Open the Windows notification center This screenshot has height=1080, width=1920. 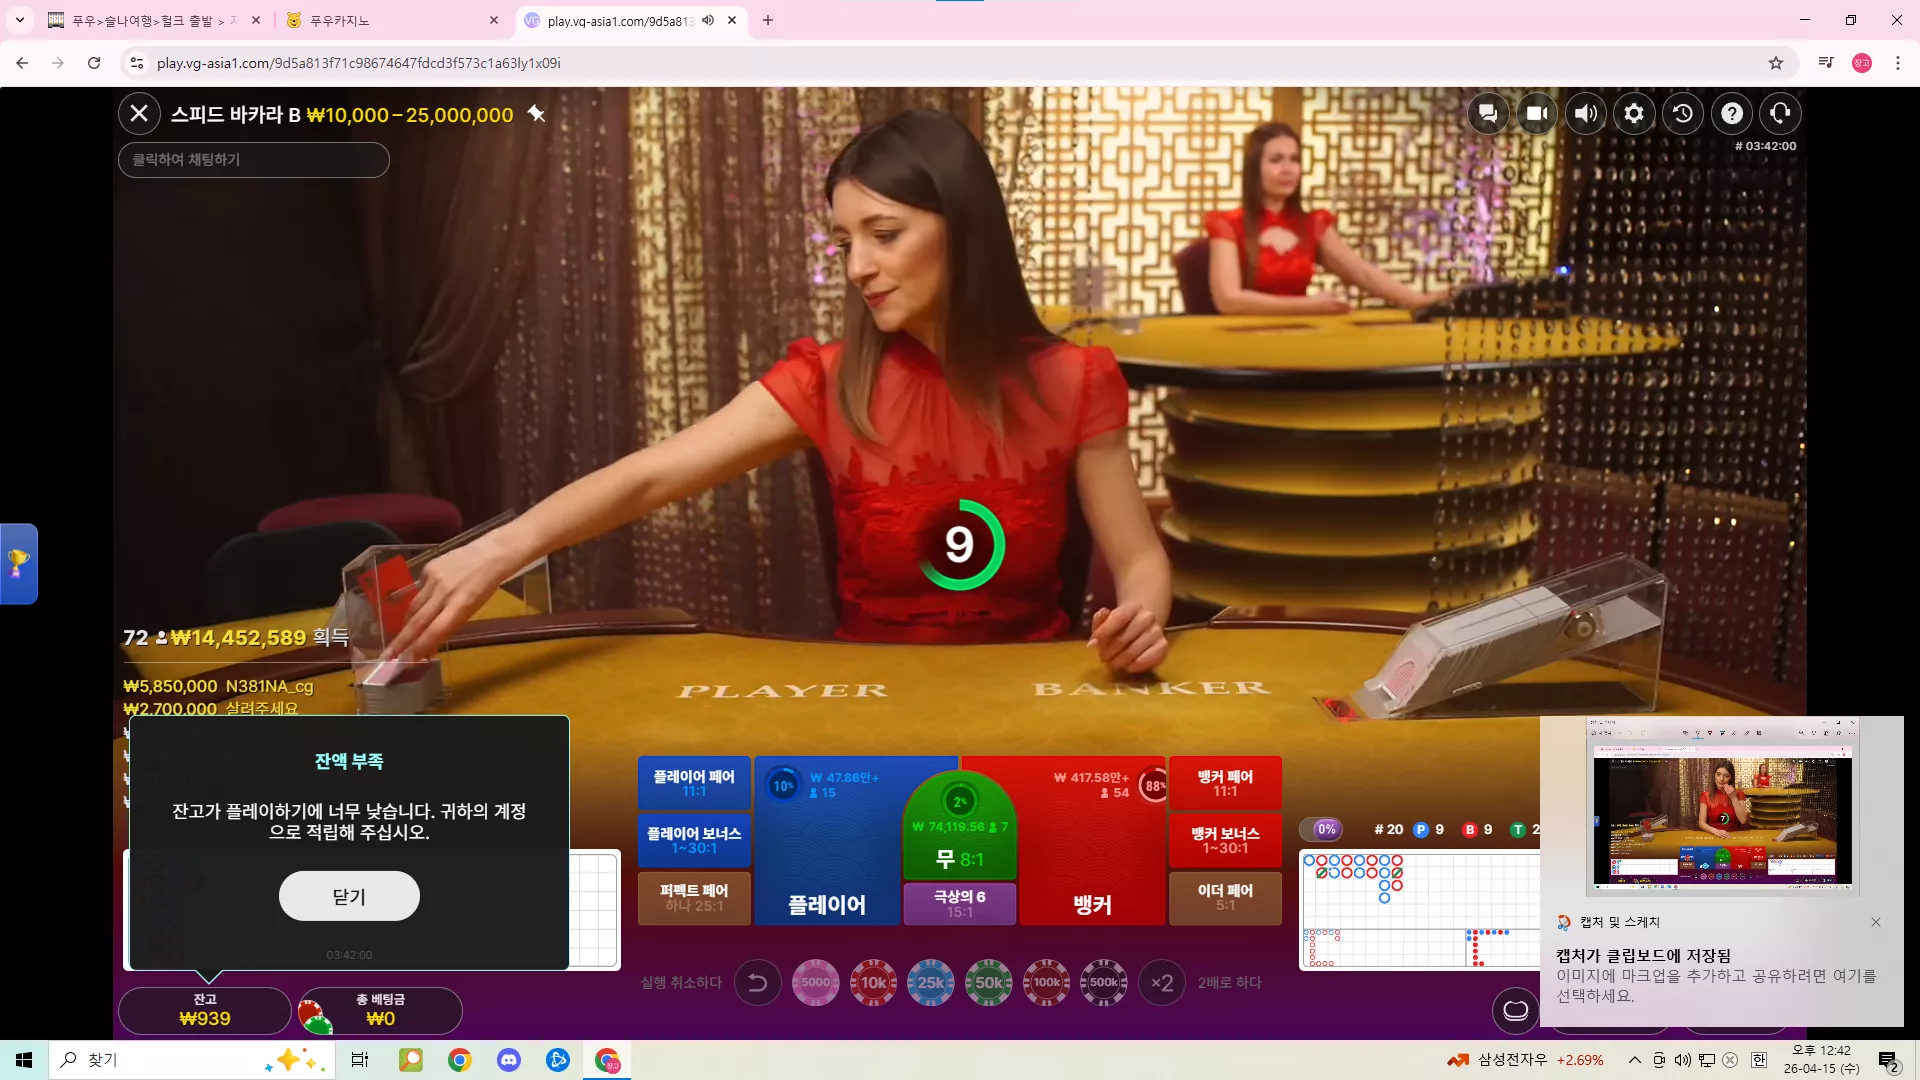pyautogui.click(x=1888, y=1060)
